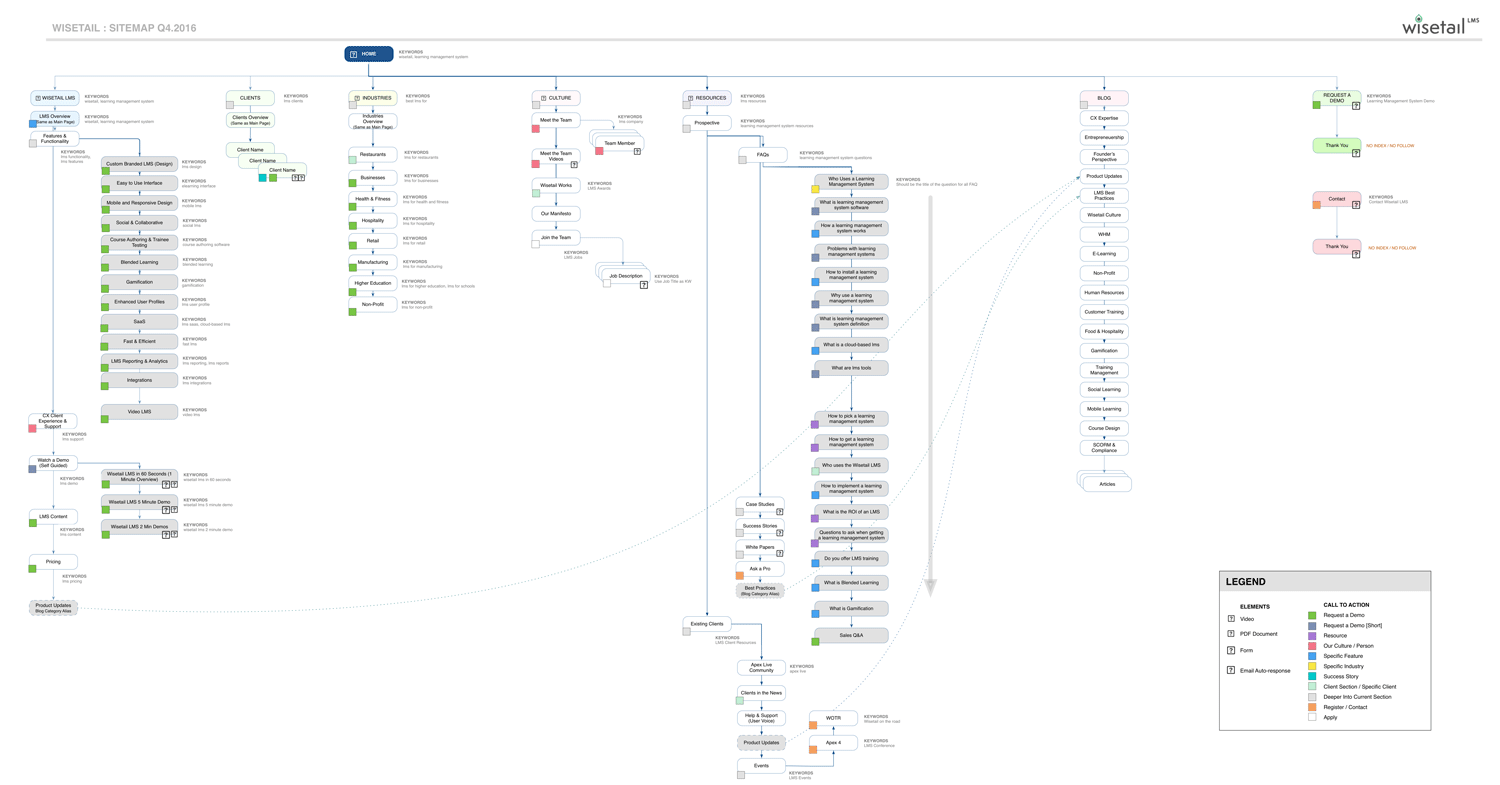The width and height of the screenshot is (1500, 785).
Task: Select the CX Client Experience & Support node
Action: pos(53,421)
